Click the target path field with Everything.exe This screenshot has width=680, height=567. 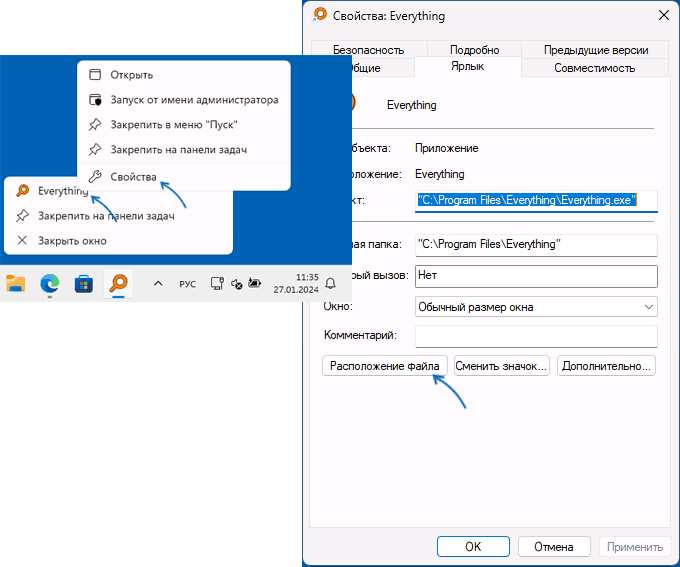click(x=536, y=201)
